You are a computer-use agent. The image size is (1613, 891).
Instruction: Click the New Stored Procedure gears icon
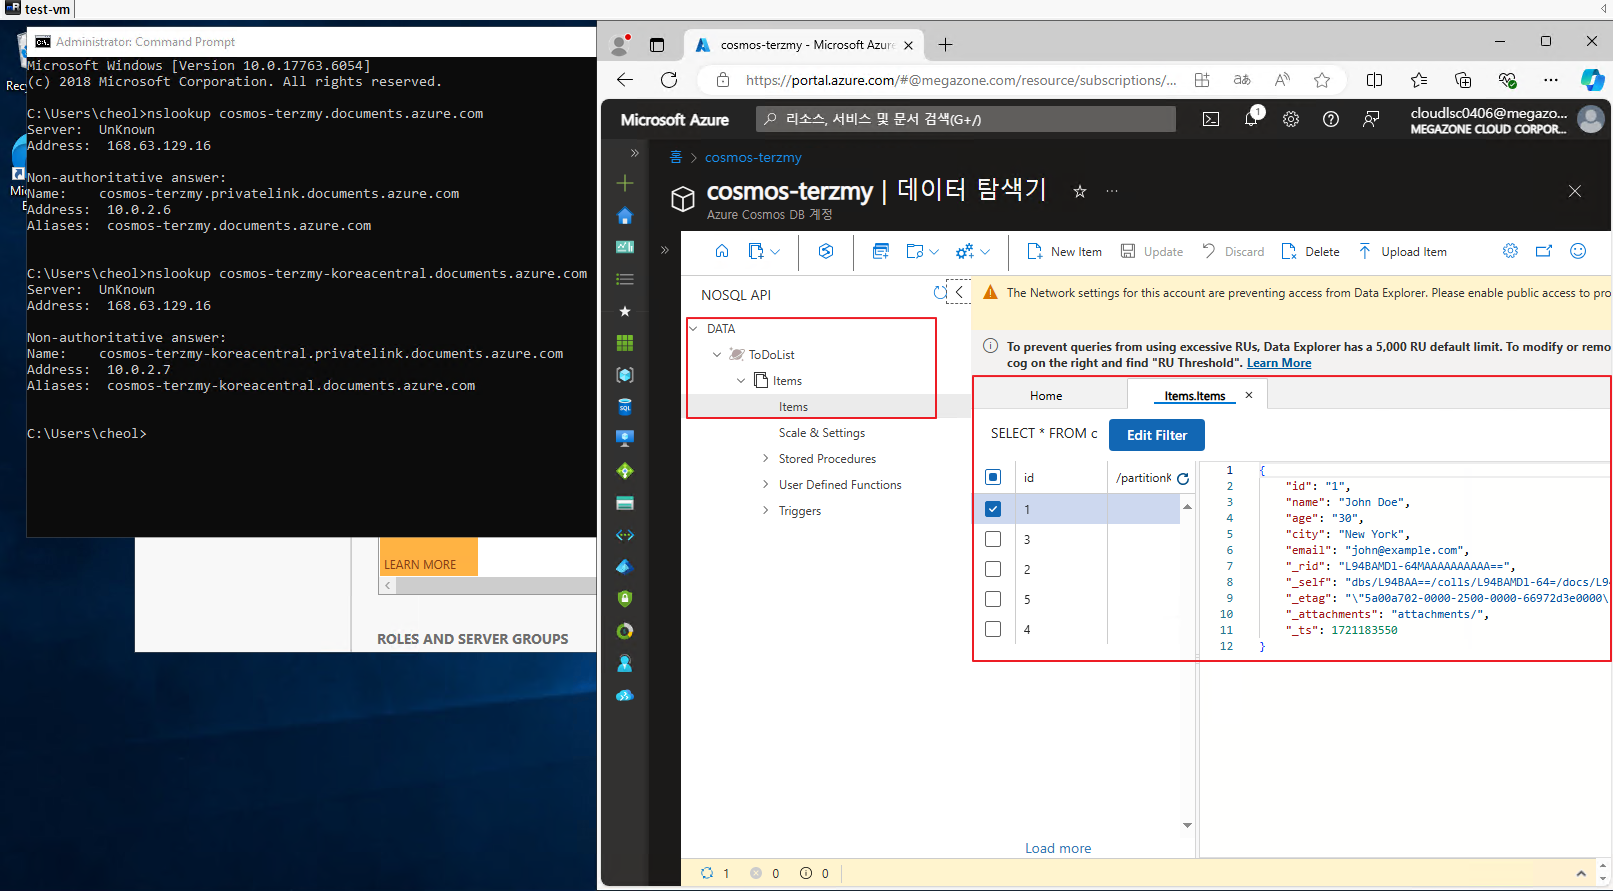(x=965, y=251)
